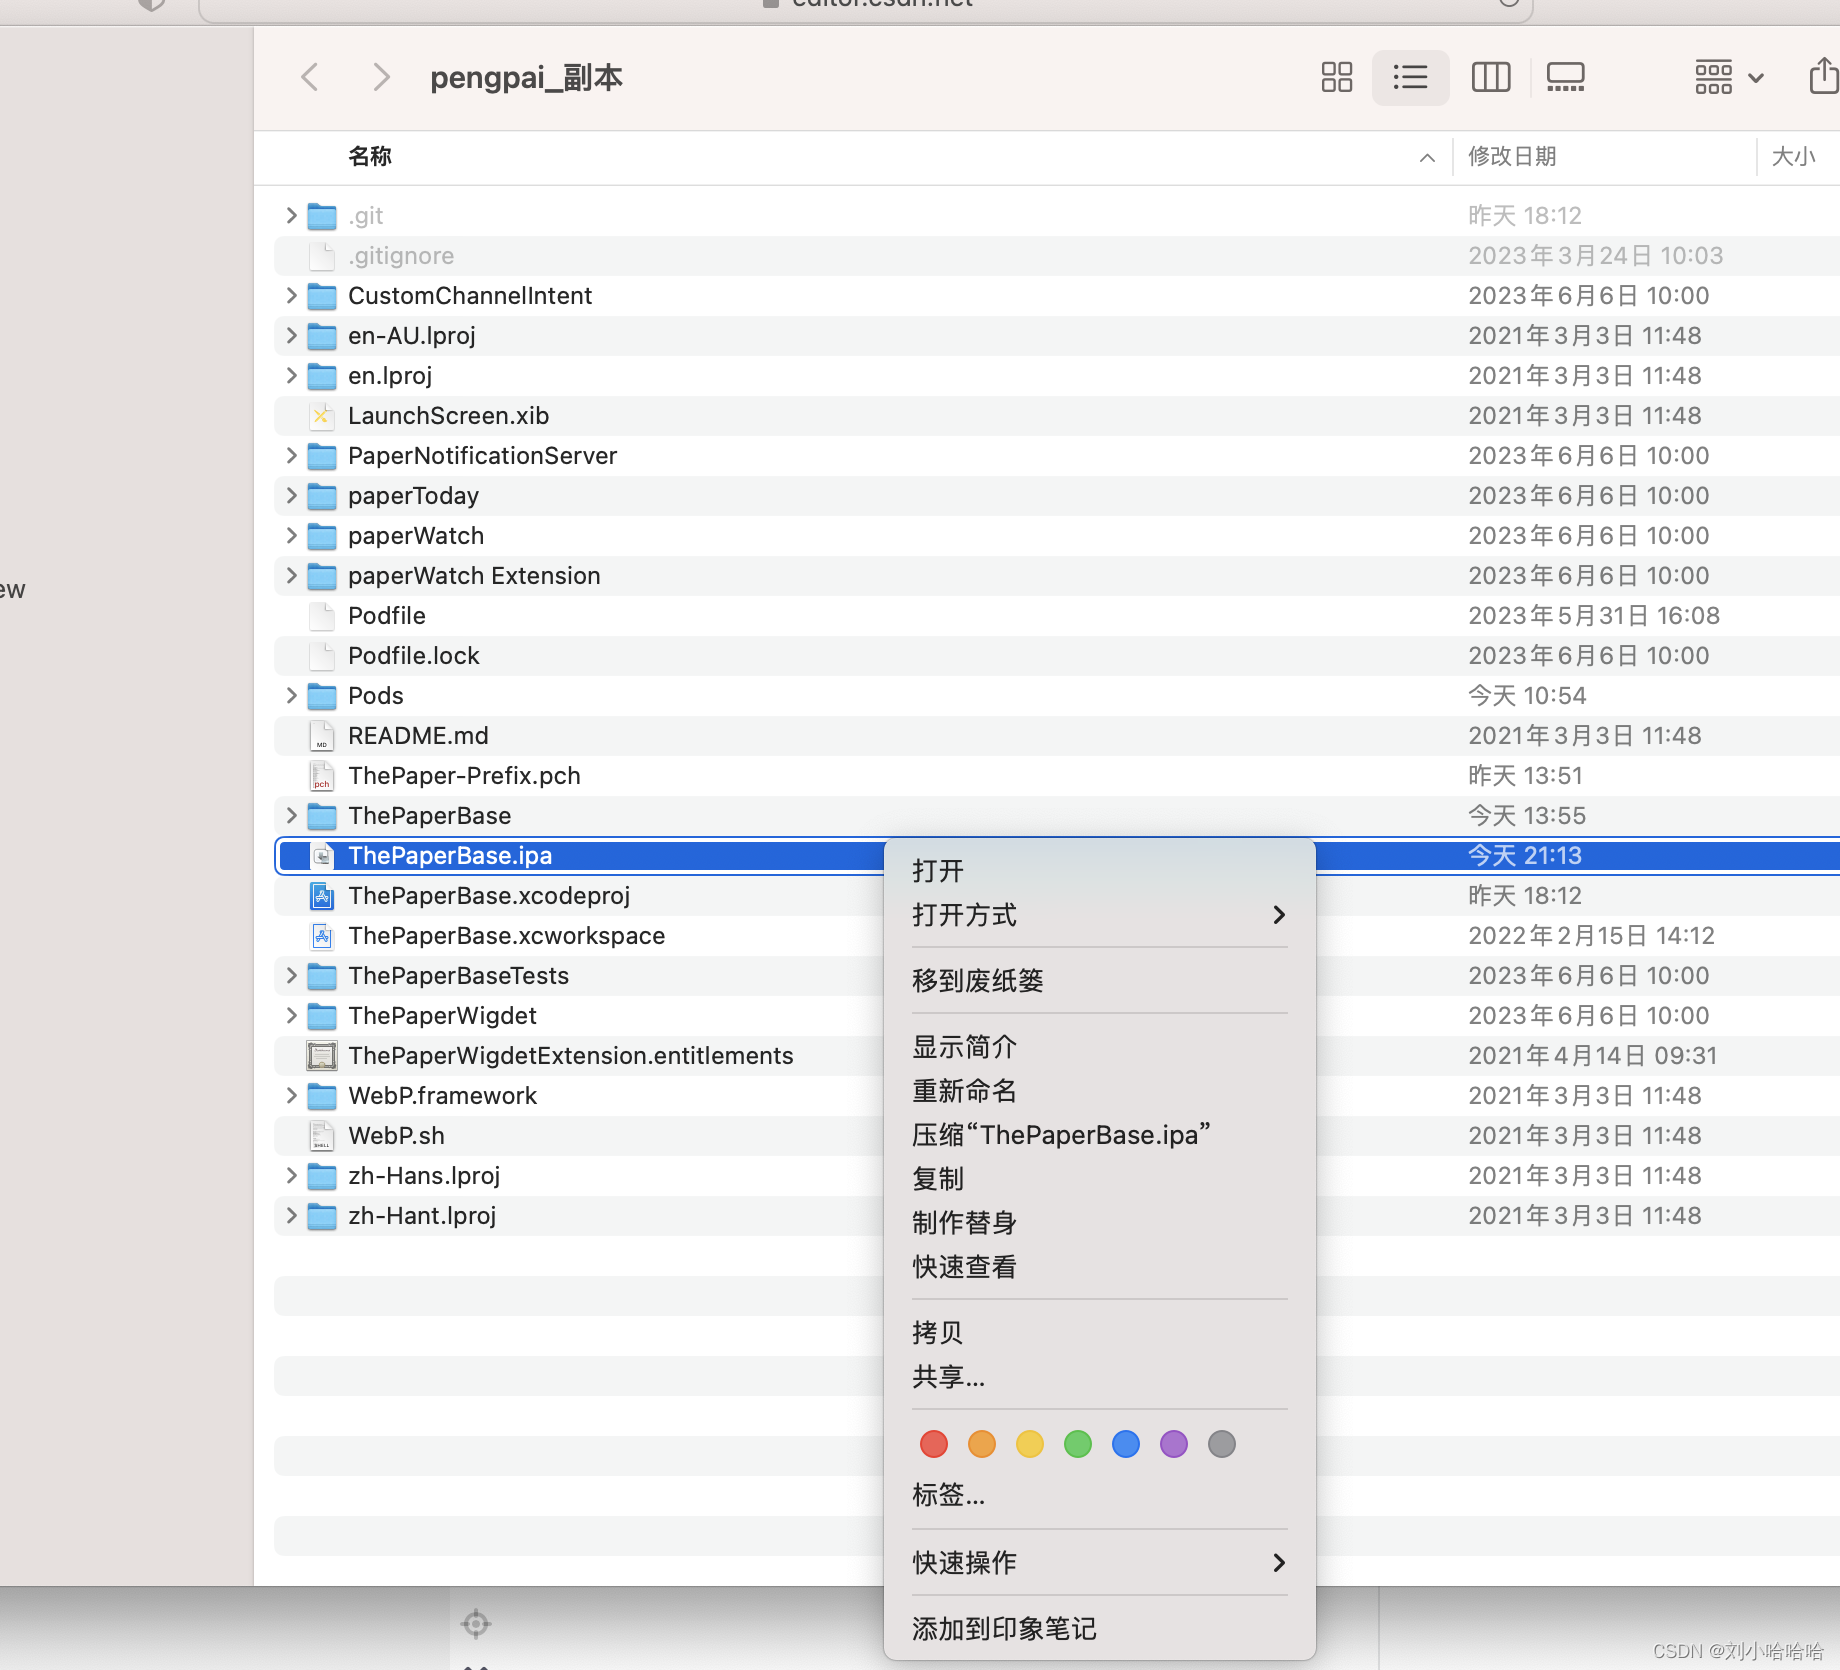1840x1670 pixels.
Task: Switch to icon grid view
Action: click(x=1336, y=77)
